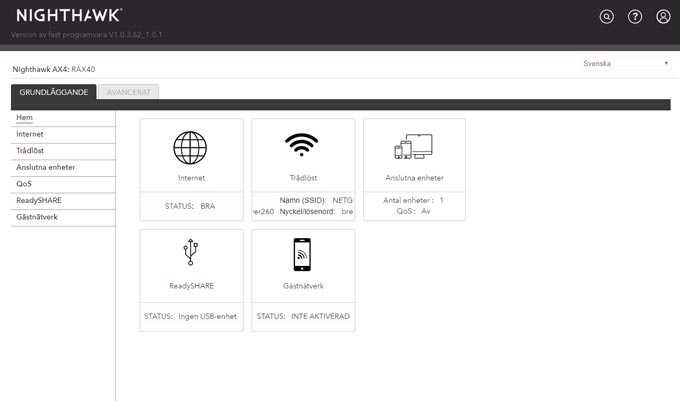The height and width of the screenshot is (401, 680).
Task: Click the Nighthawk AX4: RAX40 model text
Action: [x=54, y=69]
